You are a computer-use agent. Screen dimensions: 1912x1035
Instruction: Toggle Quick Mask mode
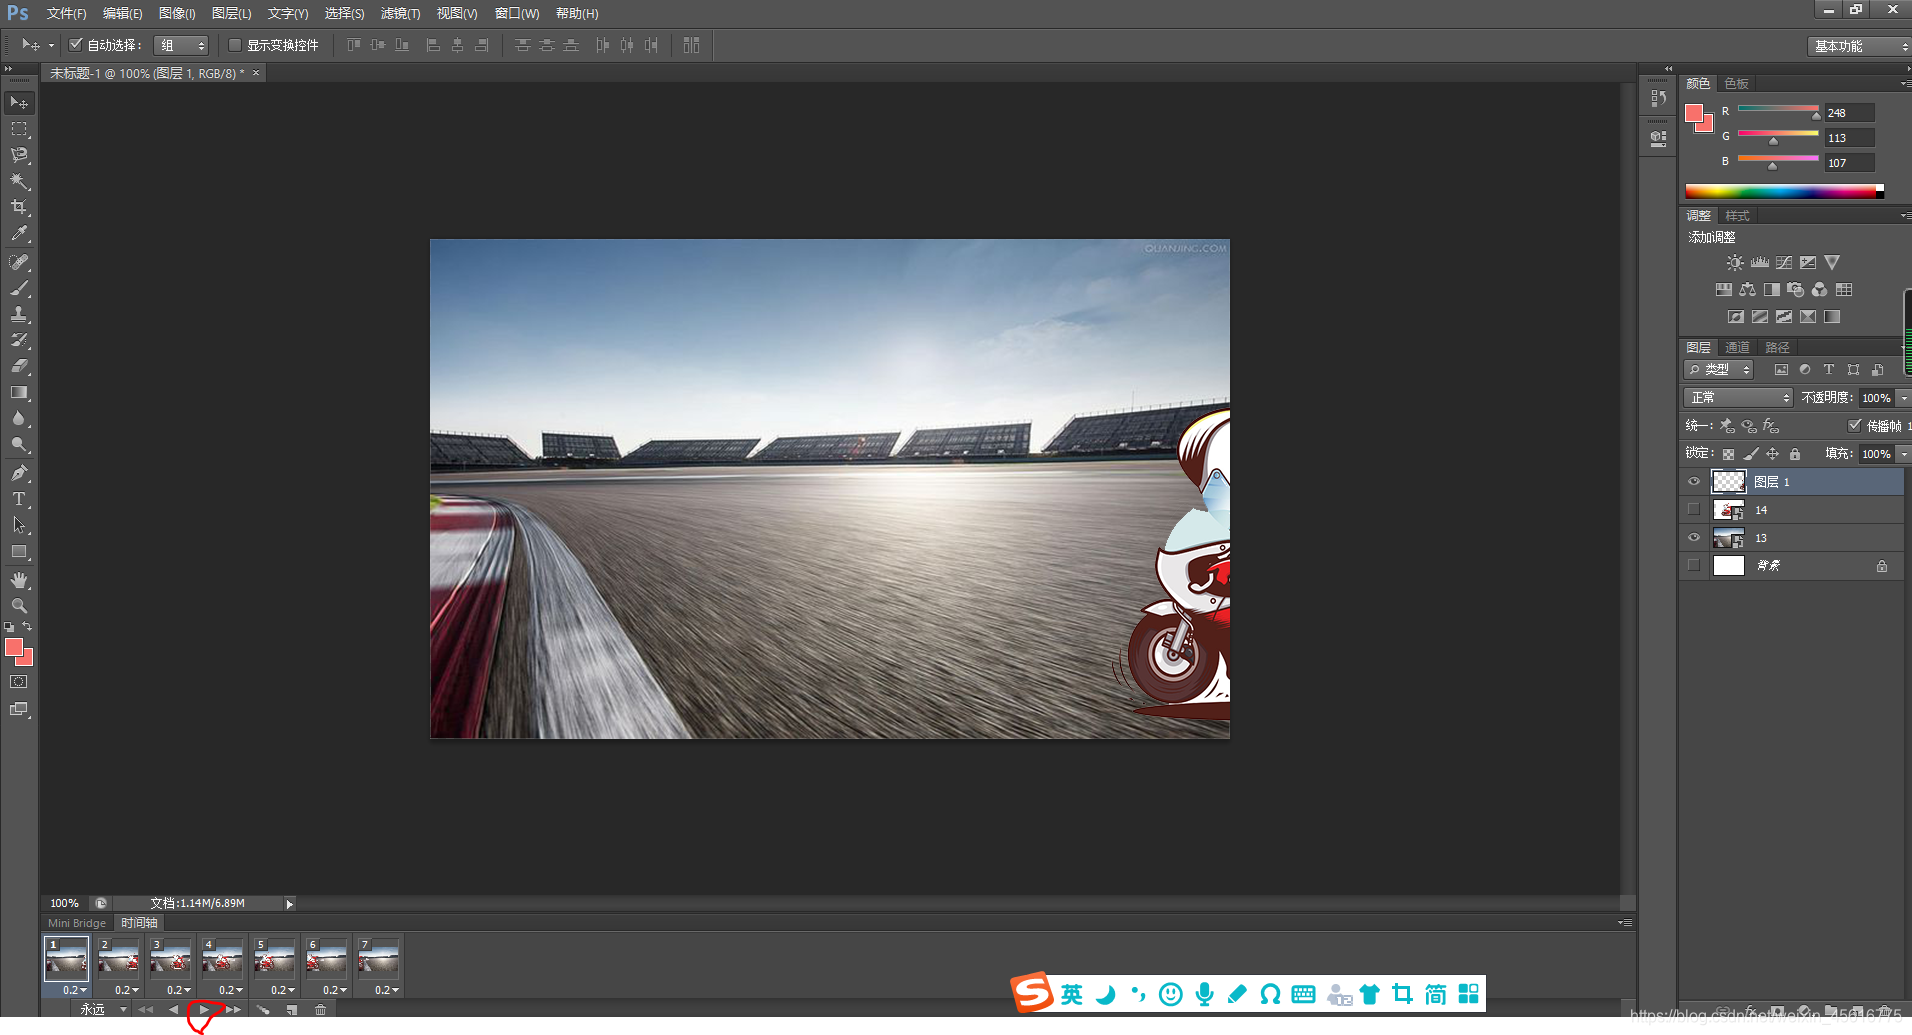(19, 682)
